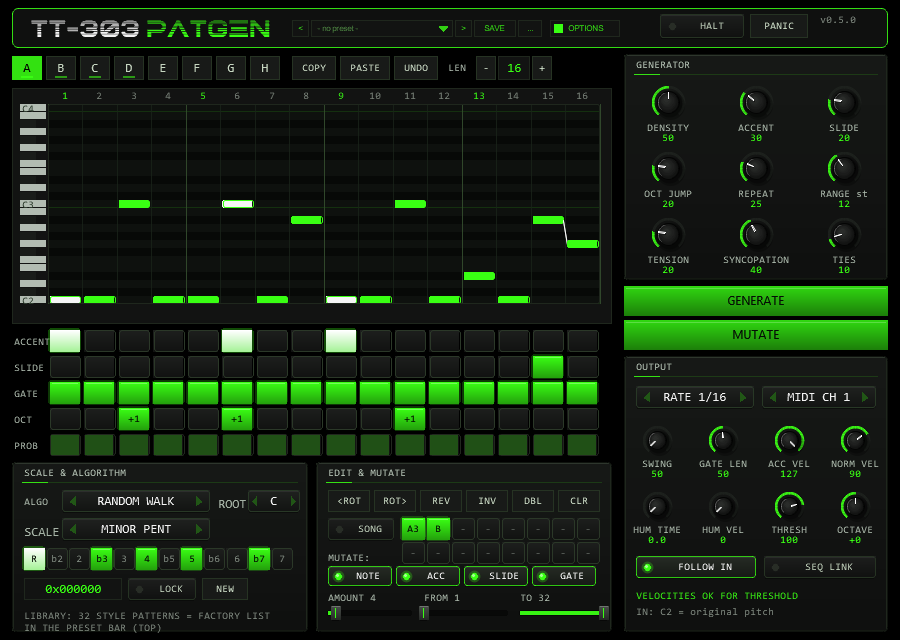Click the Generate button

point(755,301)
